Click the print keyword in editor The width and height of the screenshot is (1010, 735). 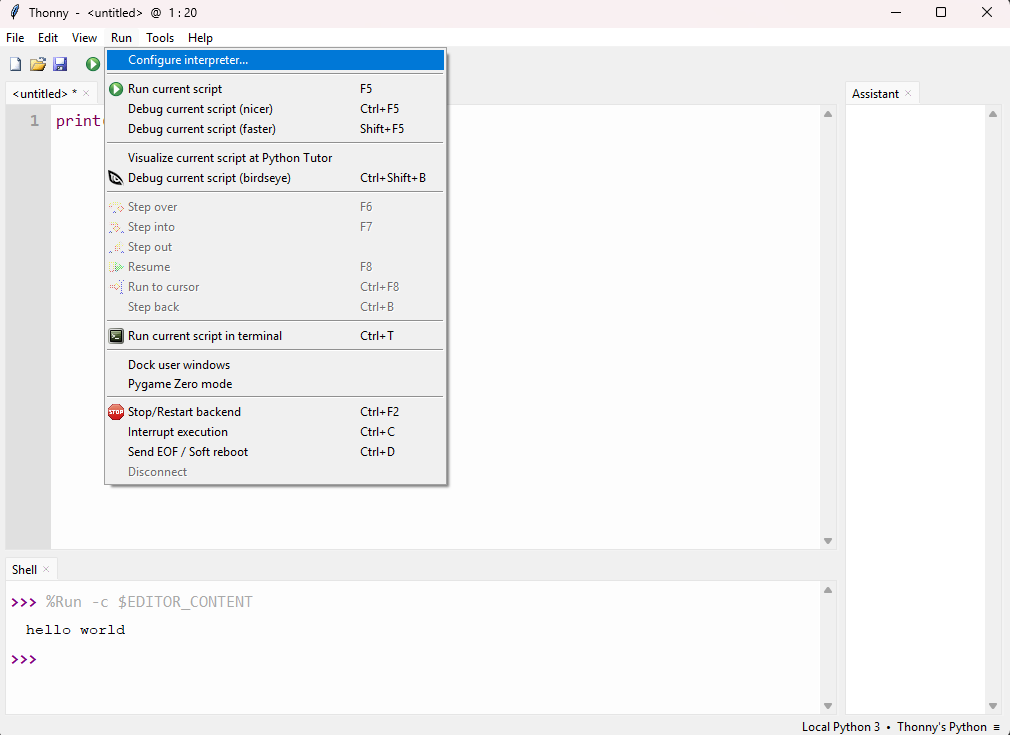pyautogui.click(x=79, y=121)
